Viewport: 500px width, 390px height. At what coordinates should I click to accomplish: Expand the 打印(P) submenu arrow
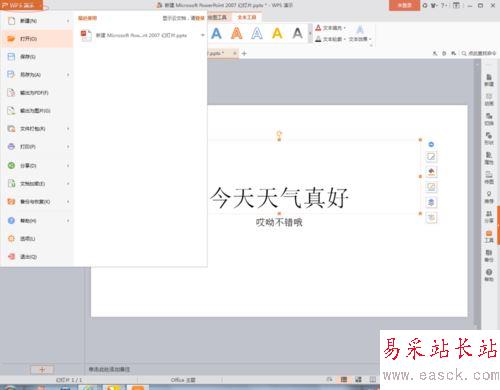coord(68,147)
